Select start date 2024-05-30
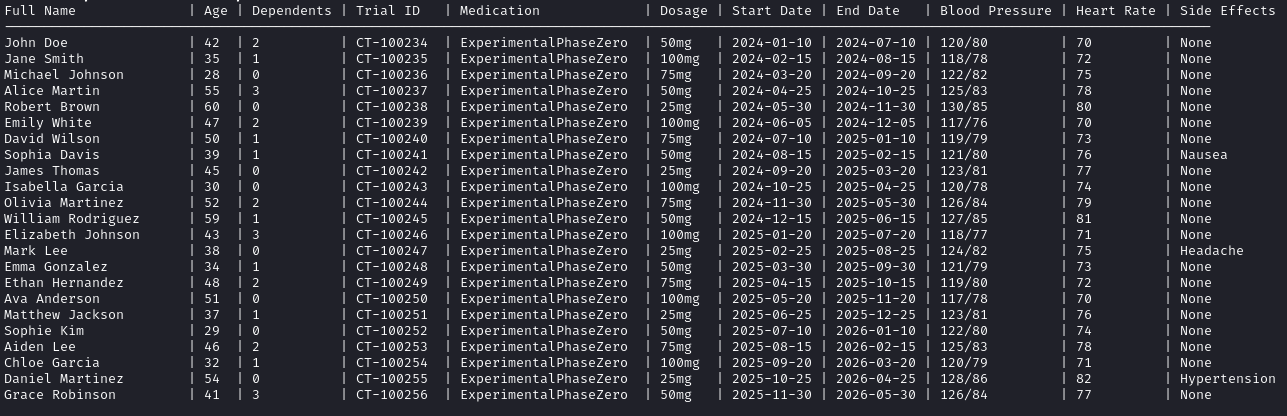The width and height of the screenshot is (1287, 416). coord(772,107)
